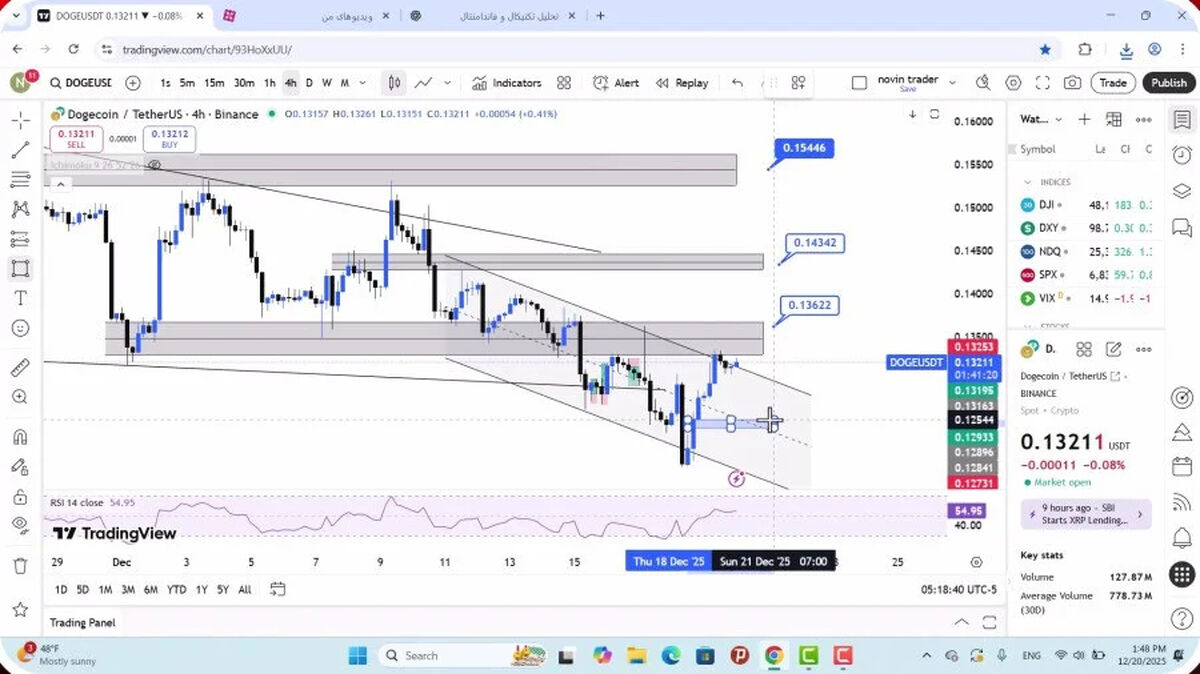Open the Watchlist name dropdown
This screenshot has height=674, width=1200.
click(1041, 119)
